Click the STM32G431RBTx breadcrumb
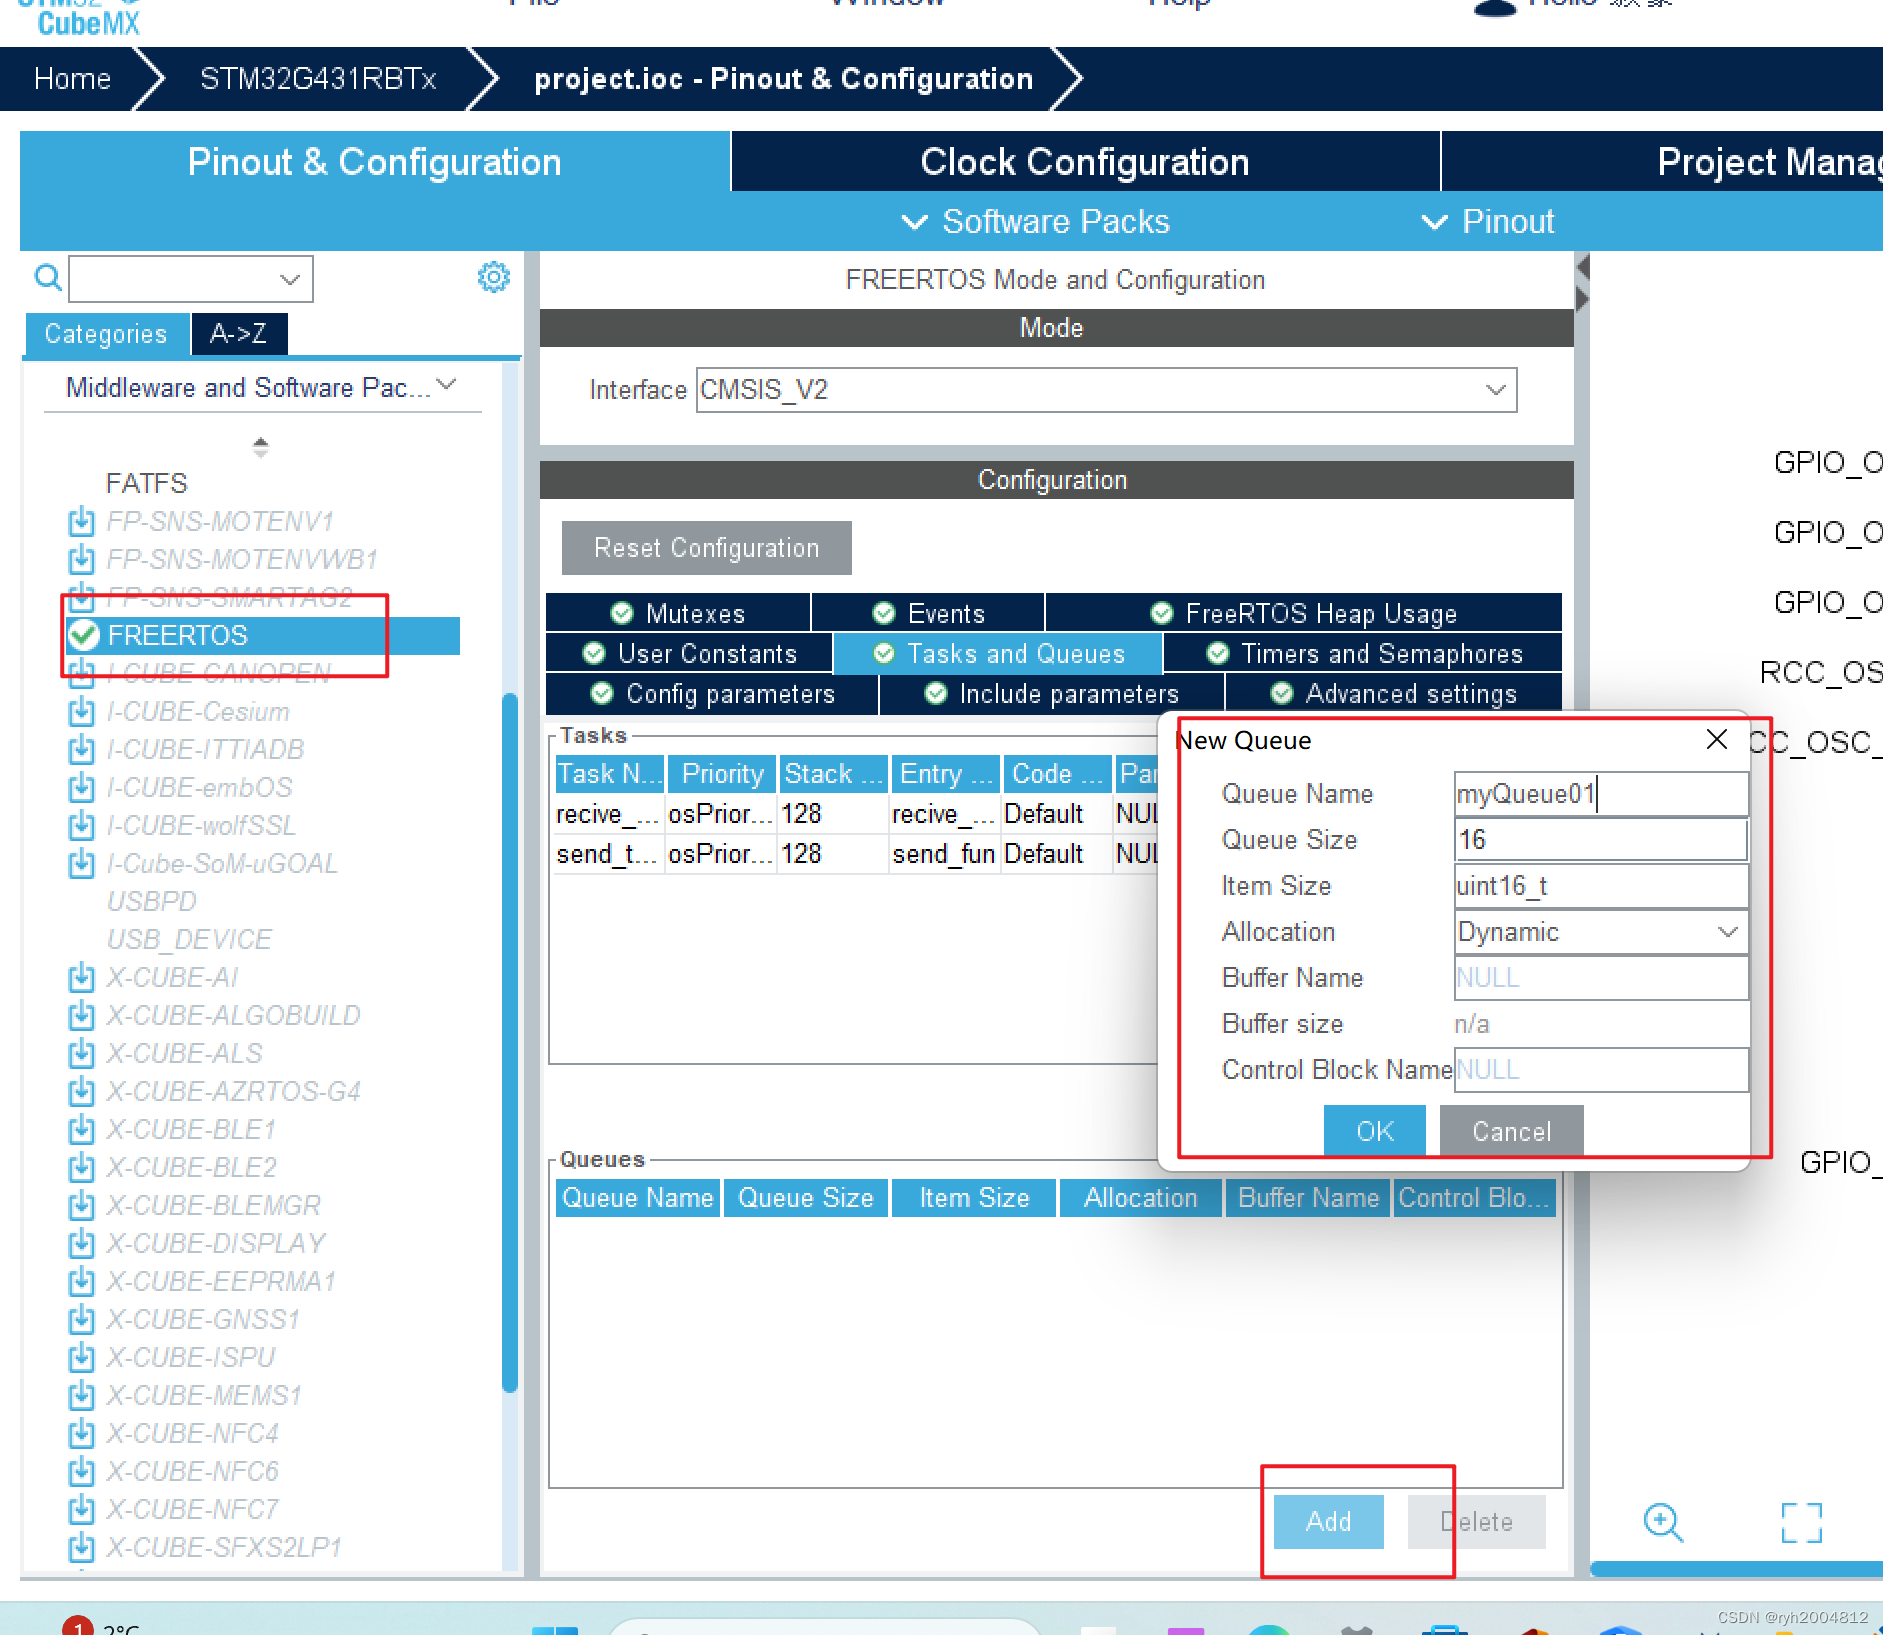This screenshot has height=1635, width=1883. [318, 79]
